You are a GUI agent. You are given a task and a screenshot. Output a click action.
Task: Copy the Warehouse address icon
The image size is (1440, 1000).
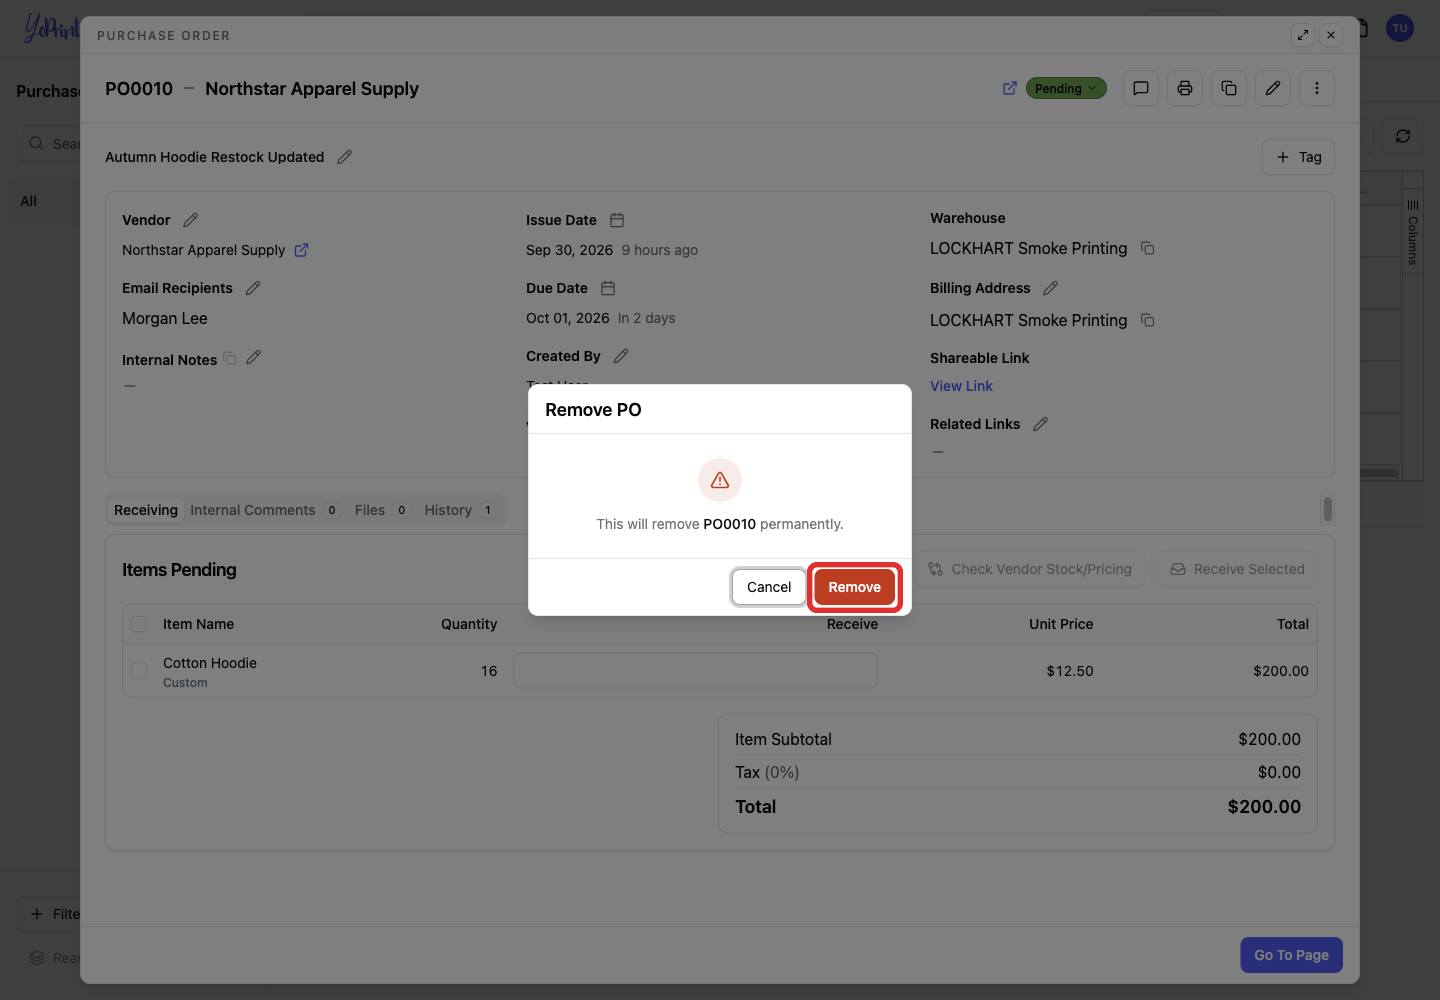click(x=1148, y=248)
